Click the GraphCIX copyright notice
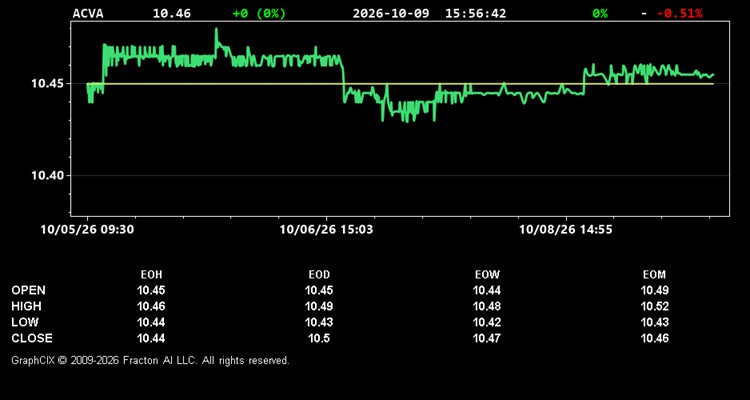The width and height of the screenshot is (750, 400). click(x=150, y=361)
